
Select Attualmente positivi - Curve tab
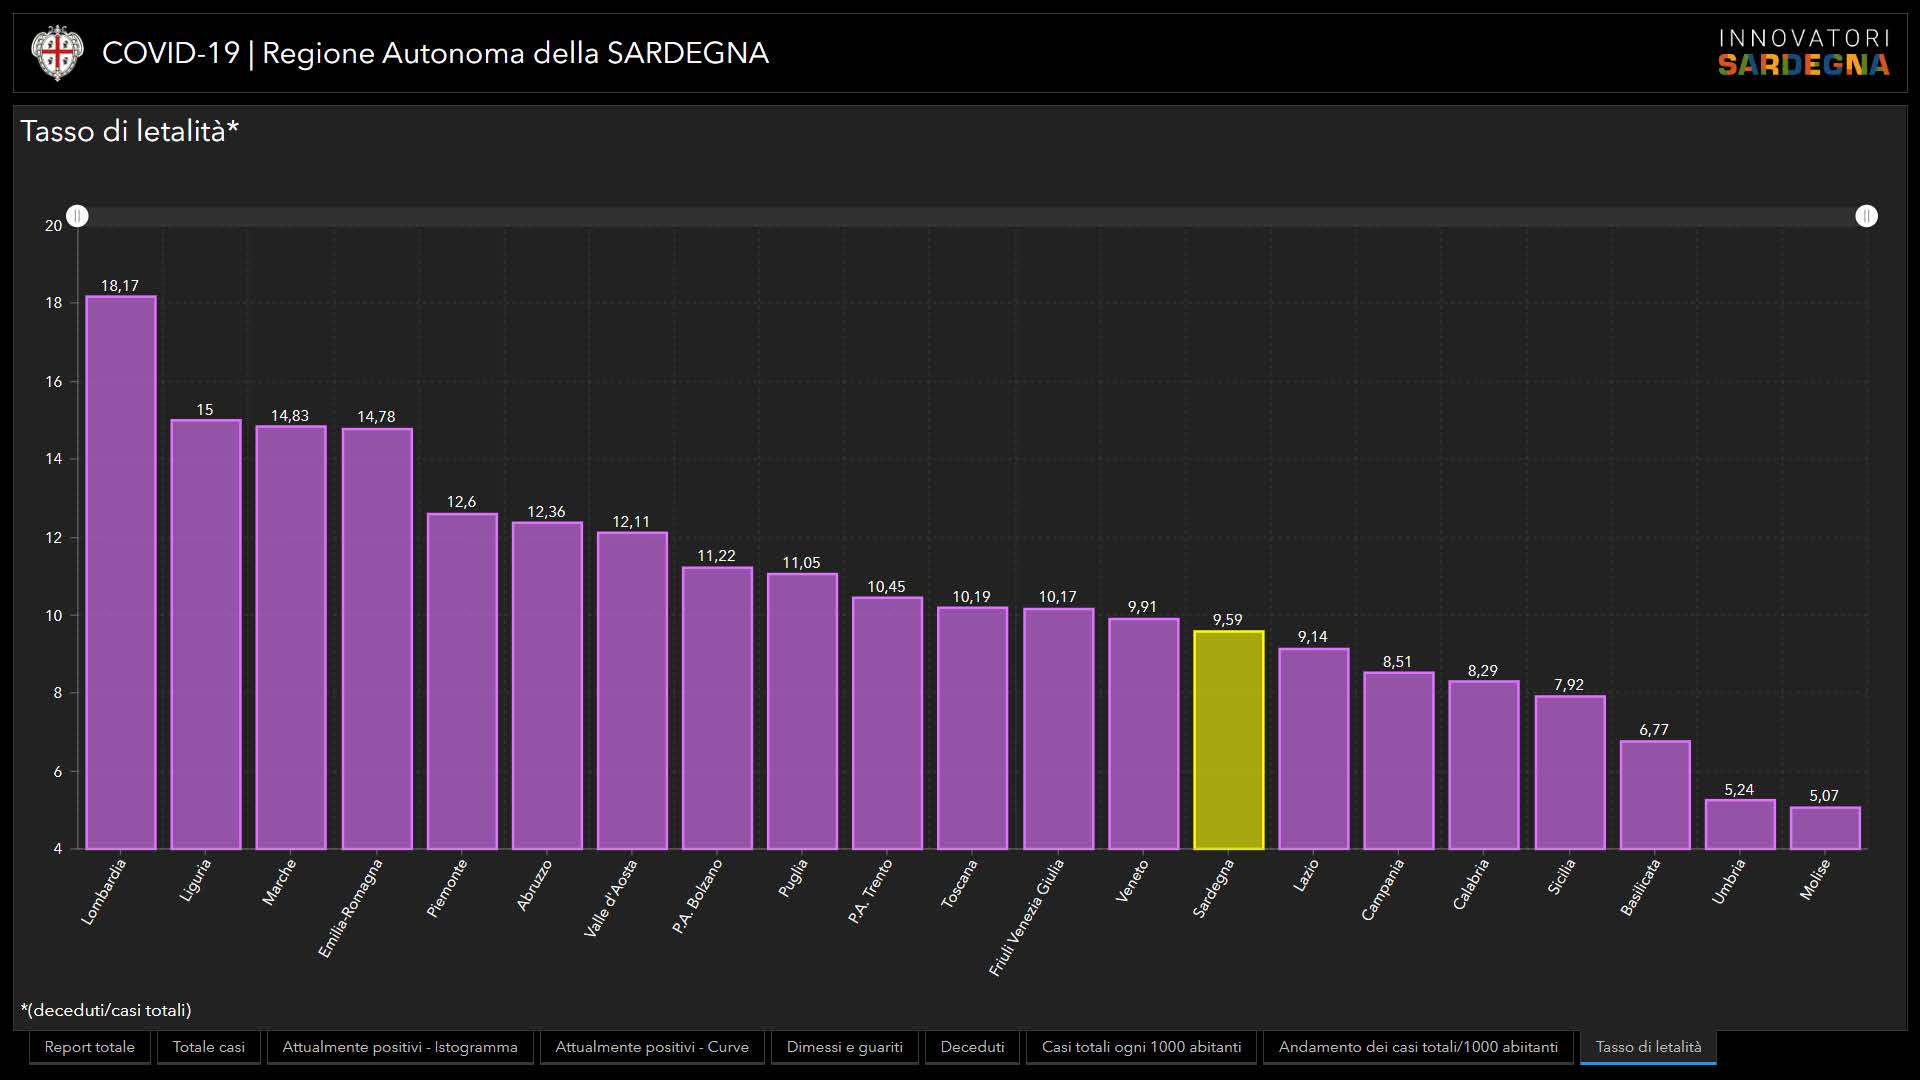click(x=652, y=1047)
